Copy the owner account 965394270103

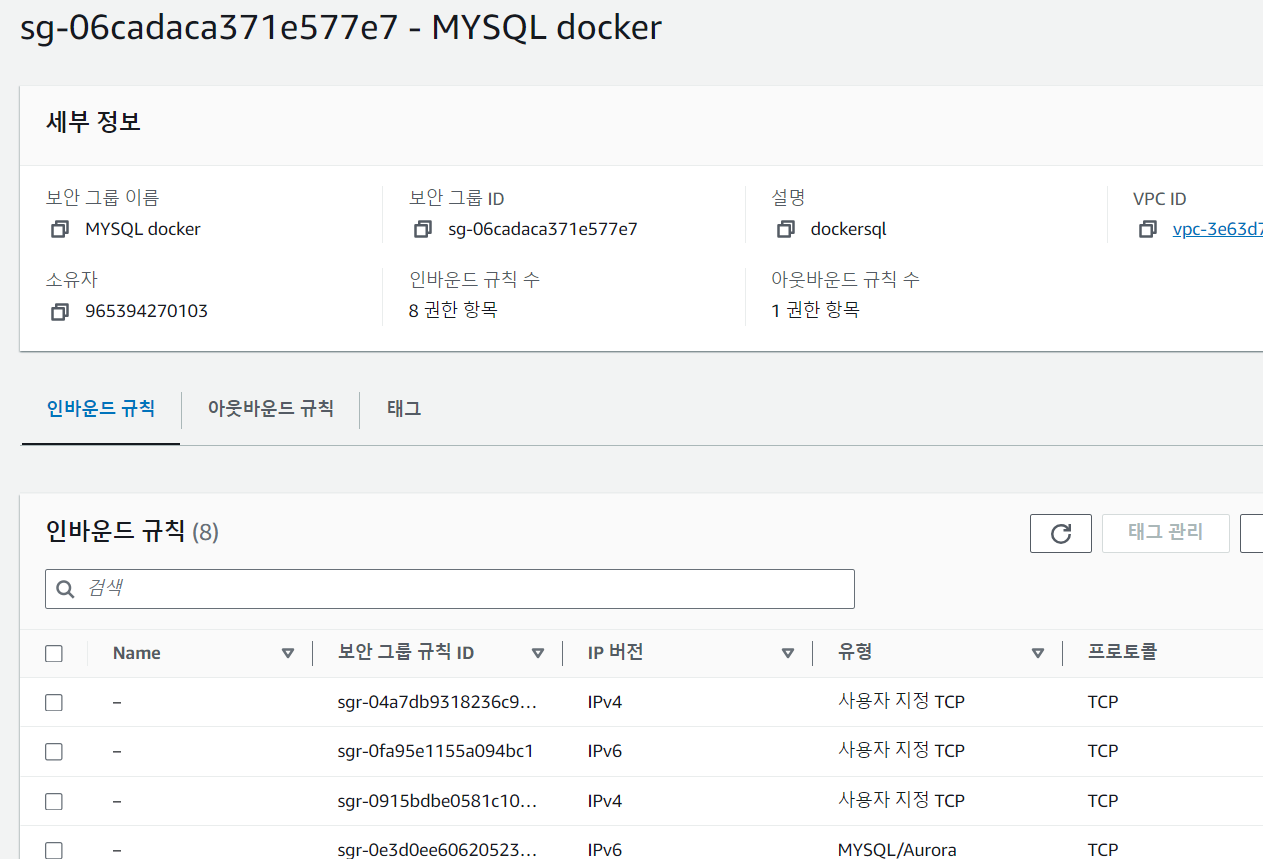click(x=60, y=311)
